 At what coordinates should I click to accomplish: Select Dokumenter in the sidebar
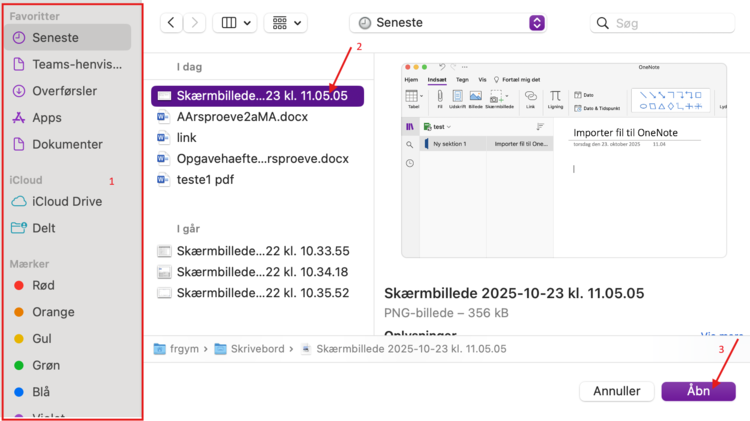pos(66,144)
